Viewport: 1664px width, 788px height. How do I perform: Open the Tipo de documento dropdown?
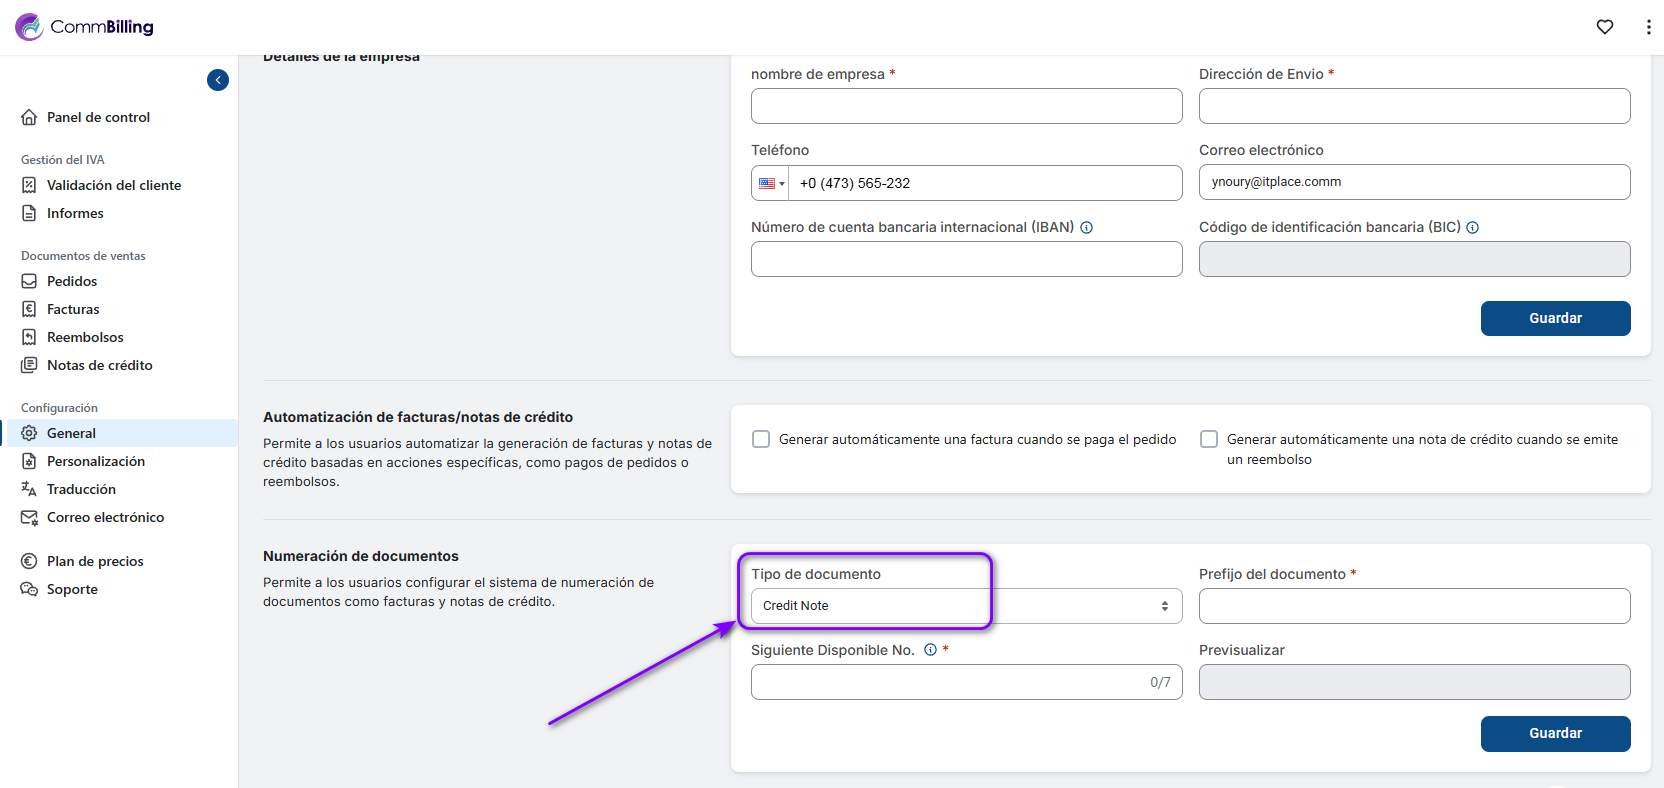pos(966,606)
